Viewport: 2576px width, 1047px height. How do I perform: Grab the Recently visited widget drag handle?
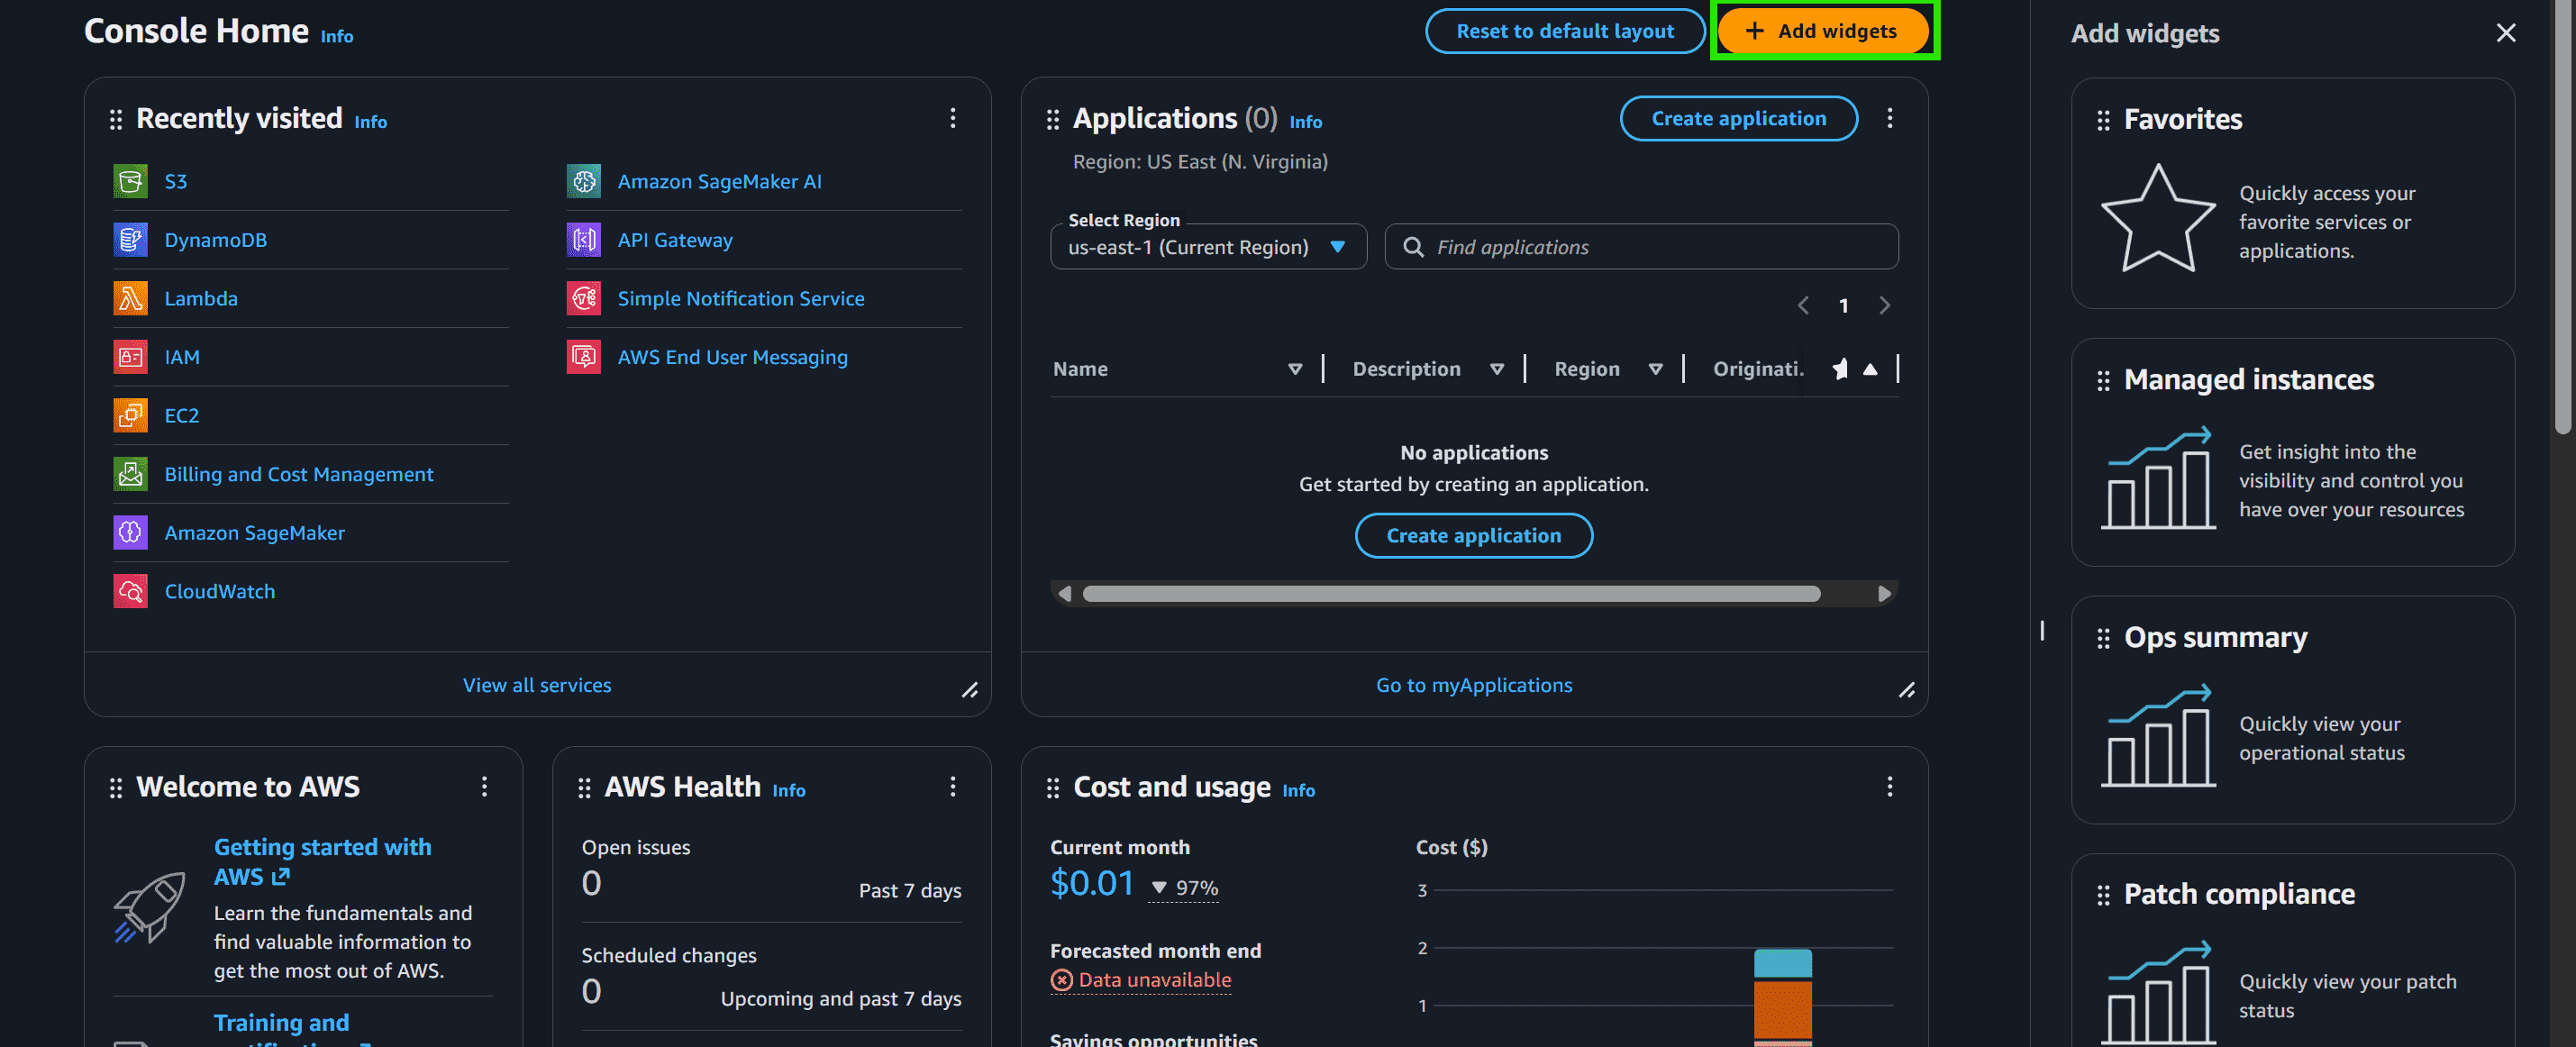(x=116, y=120)
